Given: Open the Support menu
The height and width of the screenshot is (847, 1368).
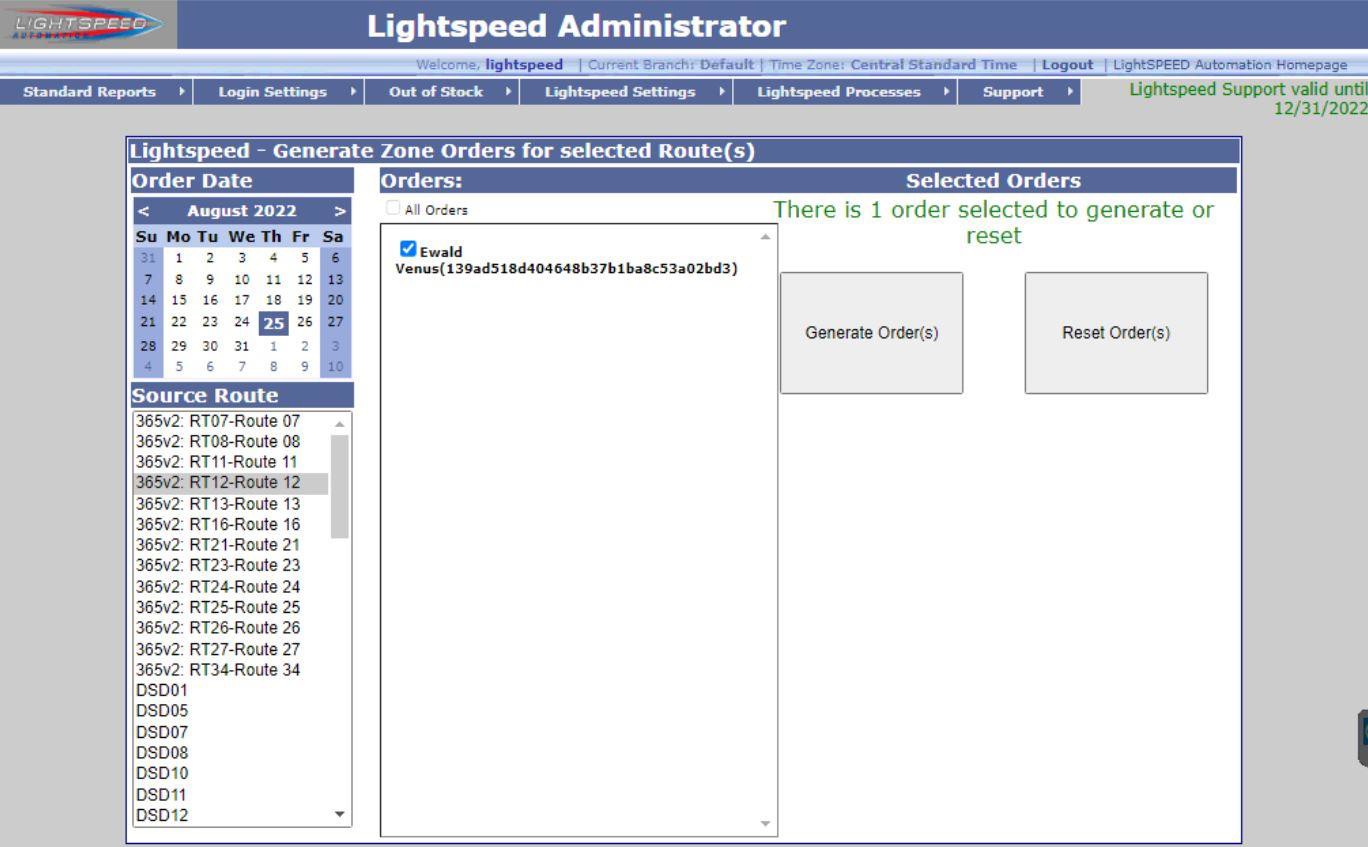Looking at the screenshot, I should click(x=1020, y=92).
